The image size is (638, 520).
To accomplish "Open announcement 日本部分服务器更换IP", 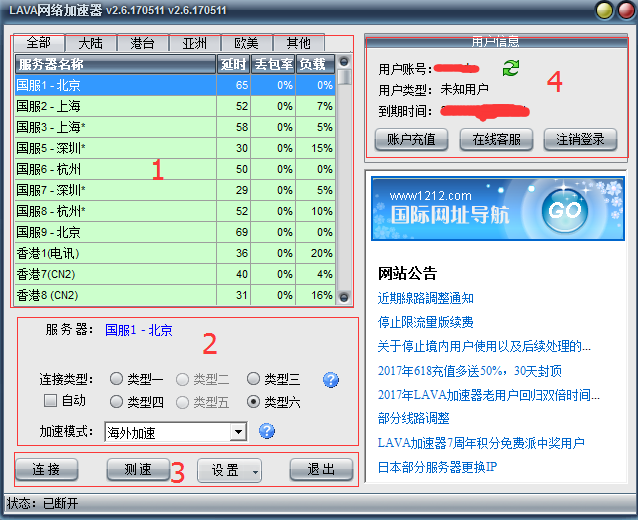I will (437, 467).
